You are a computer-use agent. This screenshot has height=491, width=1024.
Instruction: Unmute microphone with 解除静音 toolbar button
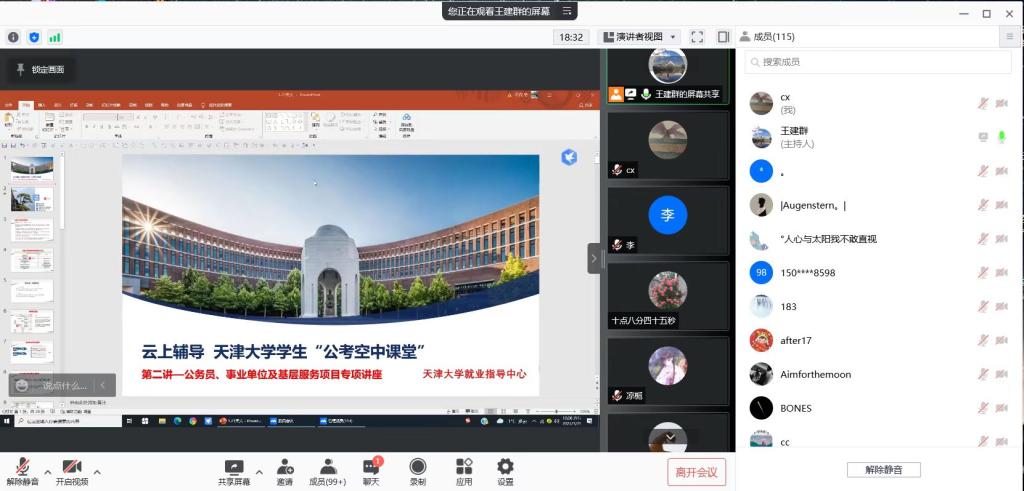coord(22,471)
